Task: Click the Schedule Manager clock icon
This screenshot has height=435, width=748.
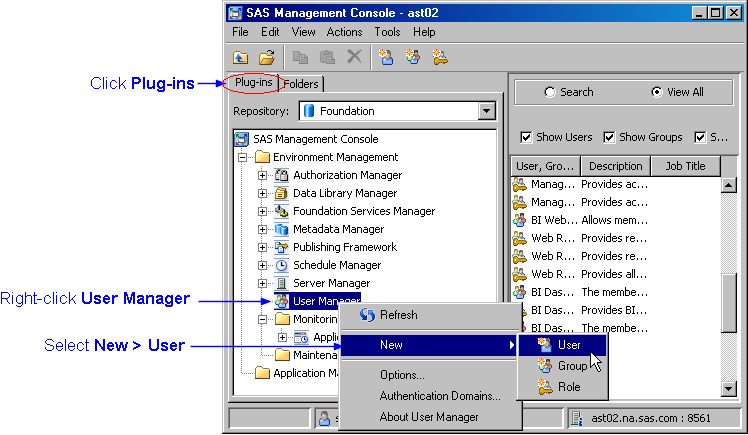Action: coord(282,266)
